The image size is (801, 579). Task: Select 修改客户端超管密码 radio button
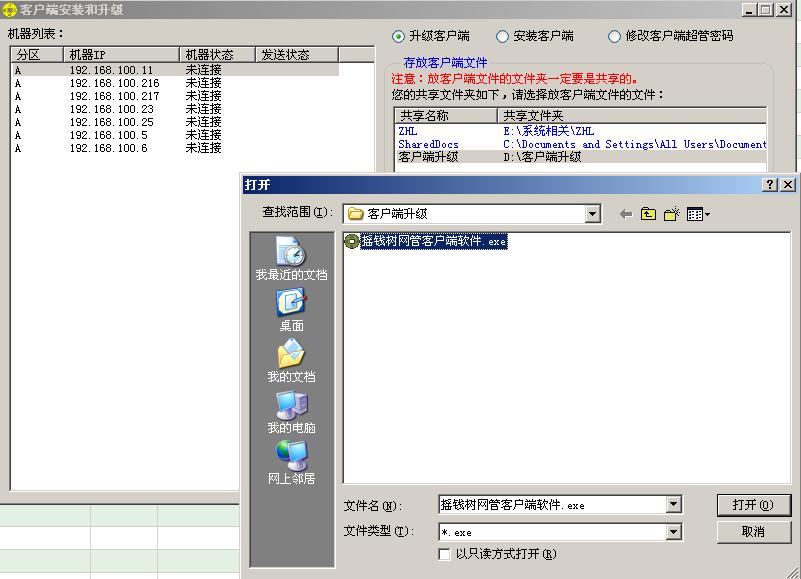(615, 36)
